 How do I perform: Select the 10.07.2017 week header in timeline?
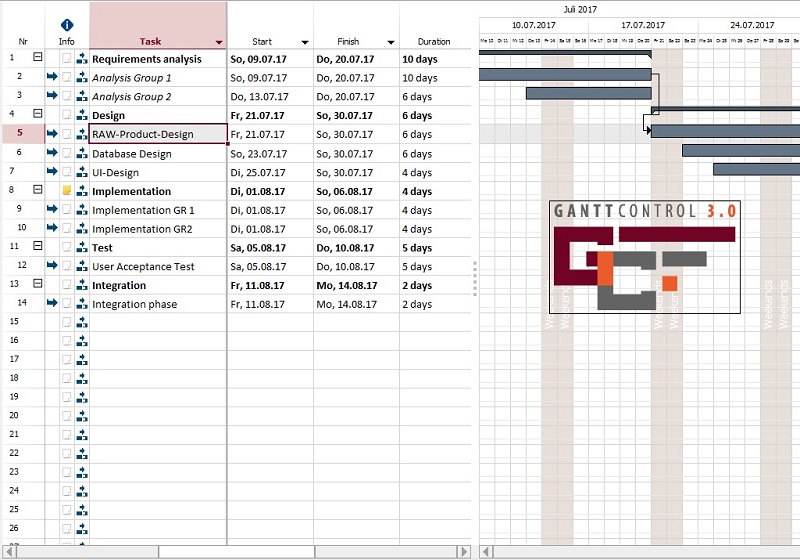[534, 25]
